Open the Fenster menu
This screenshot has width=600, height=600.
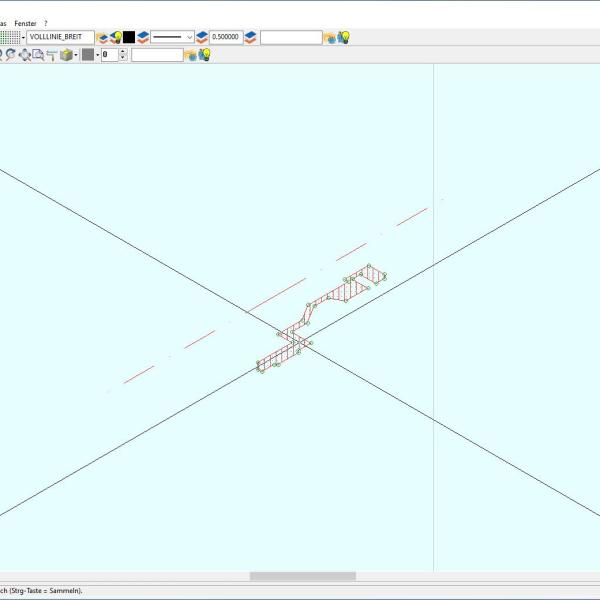click(x=25, y=23)
